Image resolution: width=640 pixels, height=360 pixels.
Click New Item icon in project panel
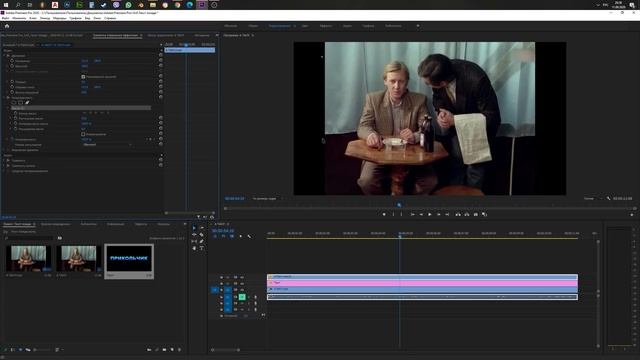point(172,350)
